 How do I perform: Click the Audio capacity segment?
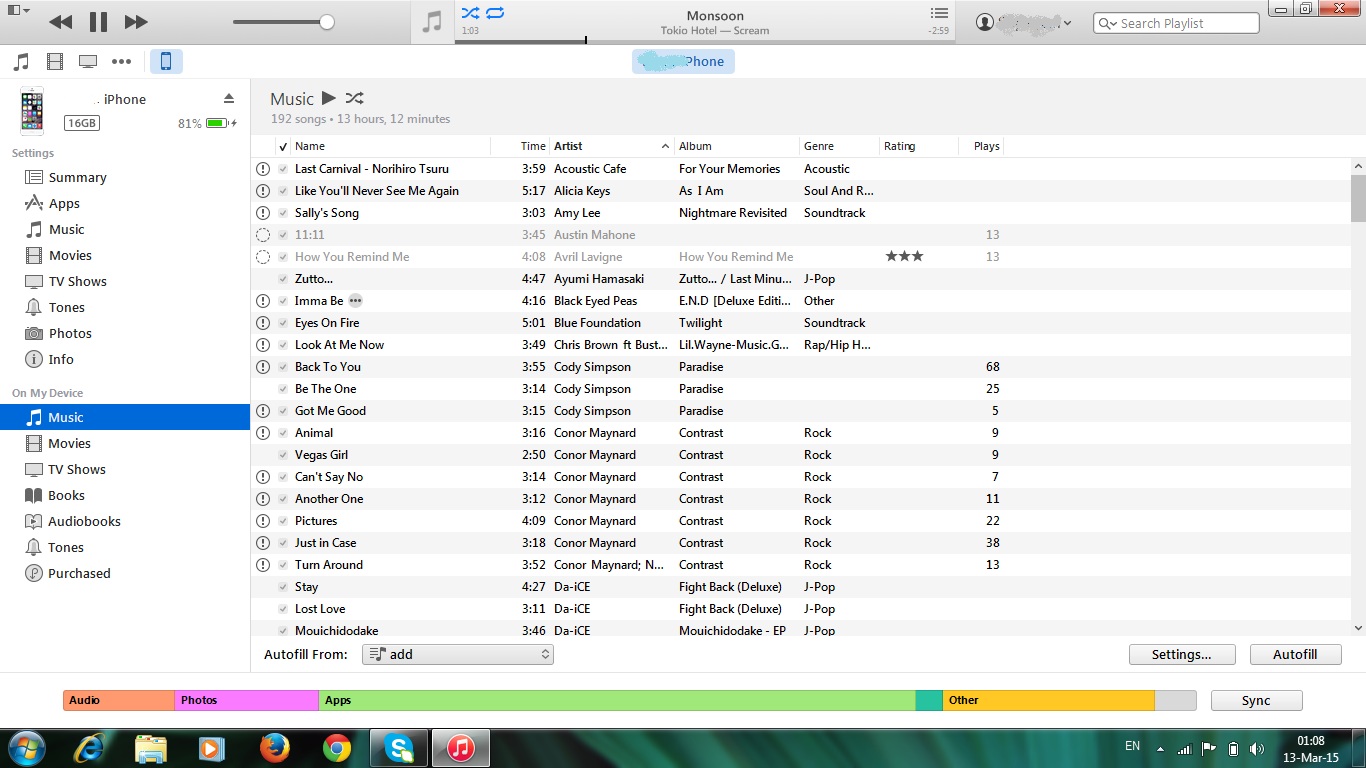119,700
